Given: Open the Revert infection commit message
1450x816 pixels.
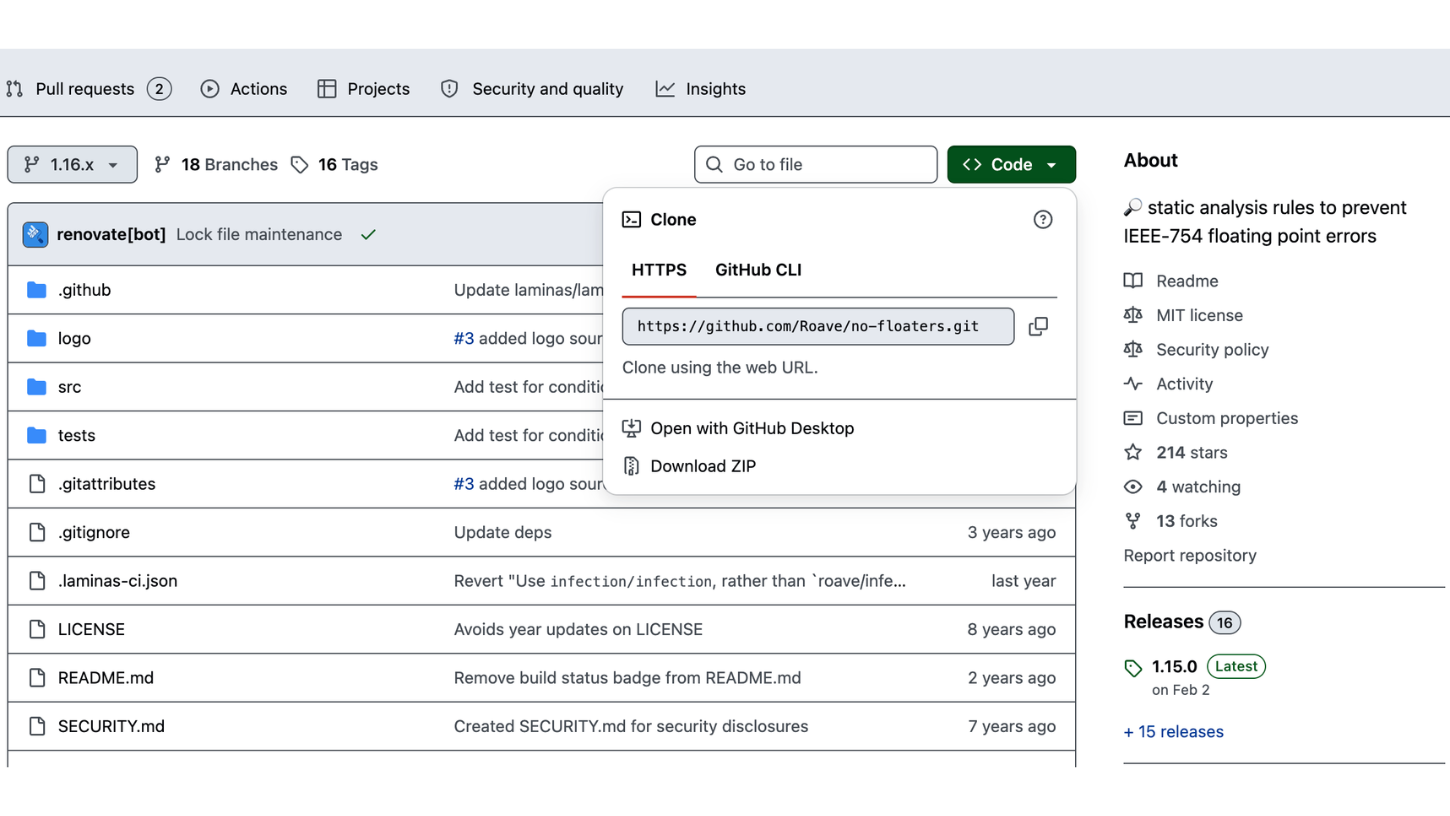Looking at the screenshot, I should 680,581.
